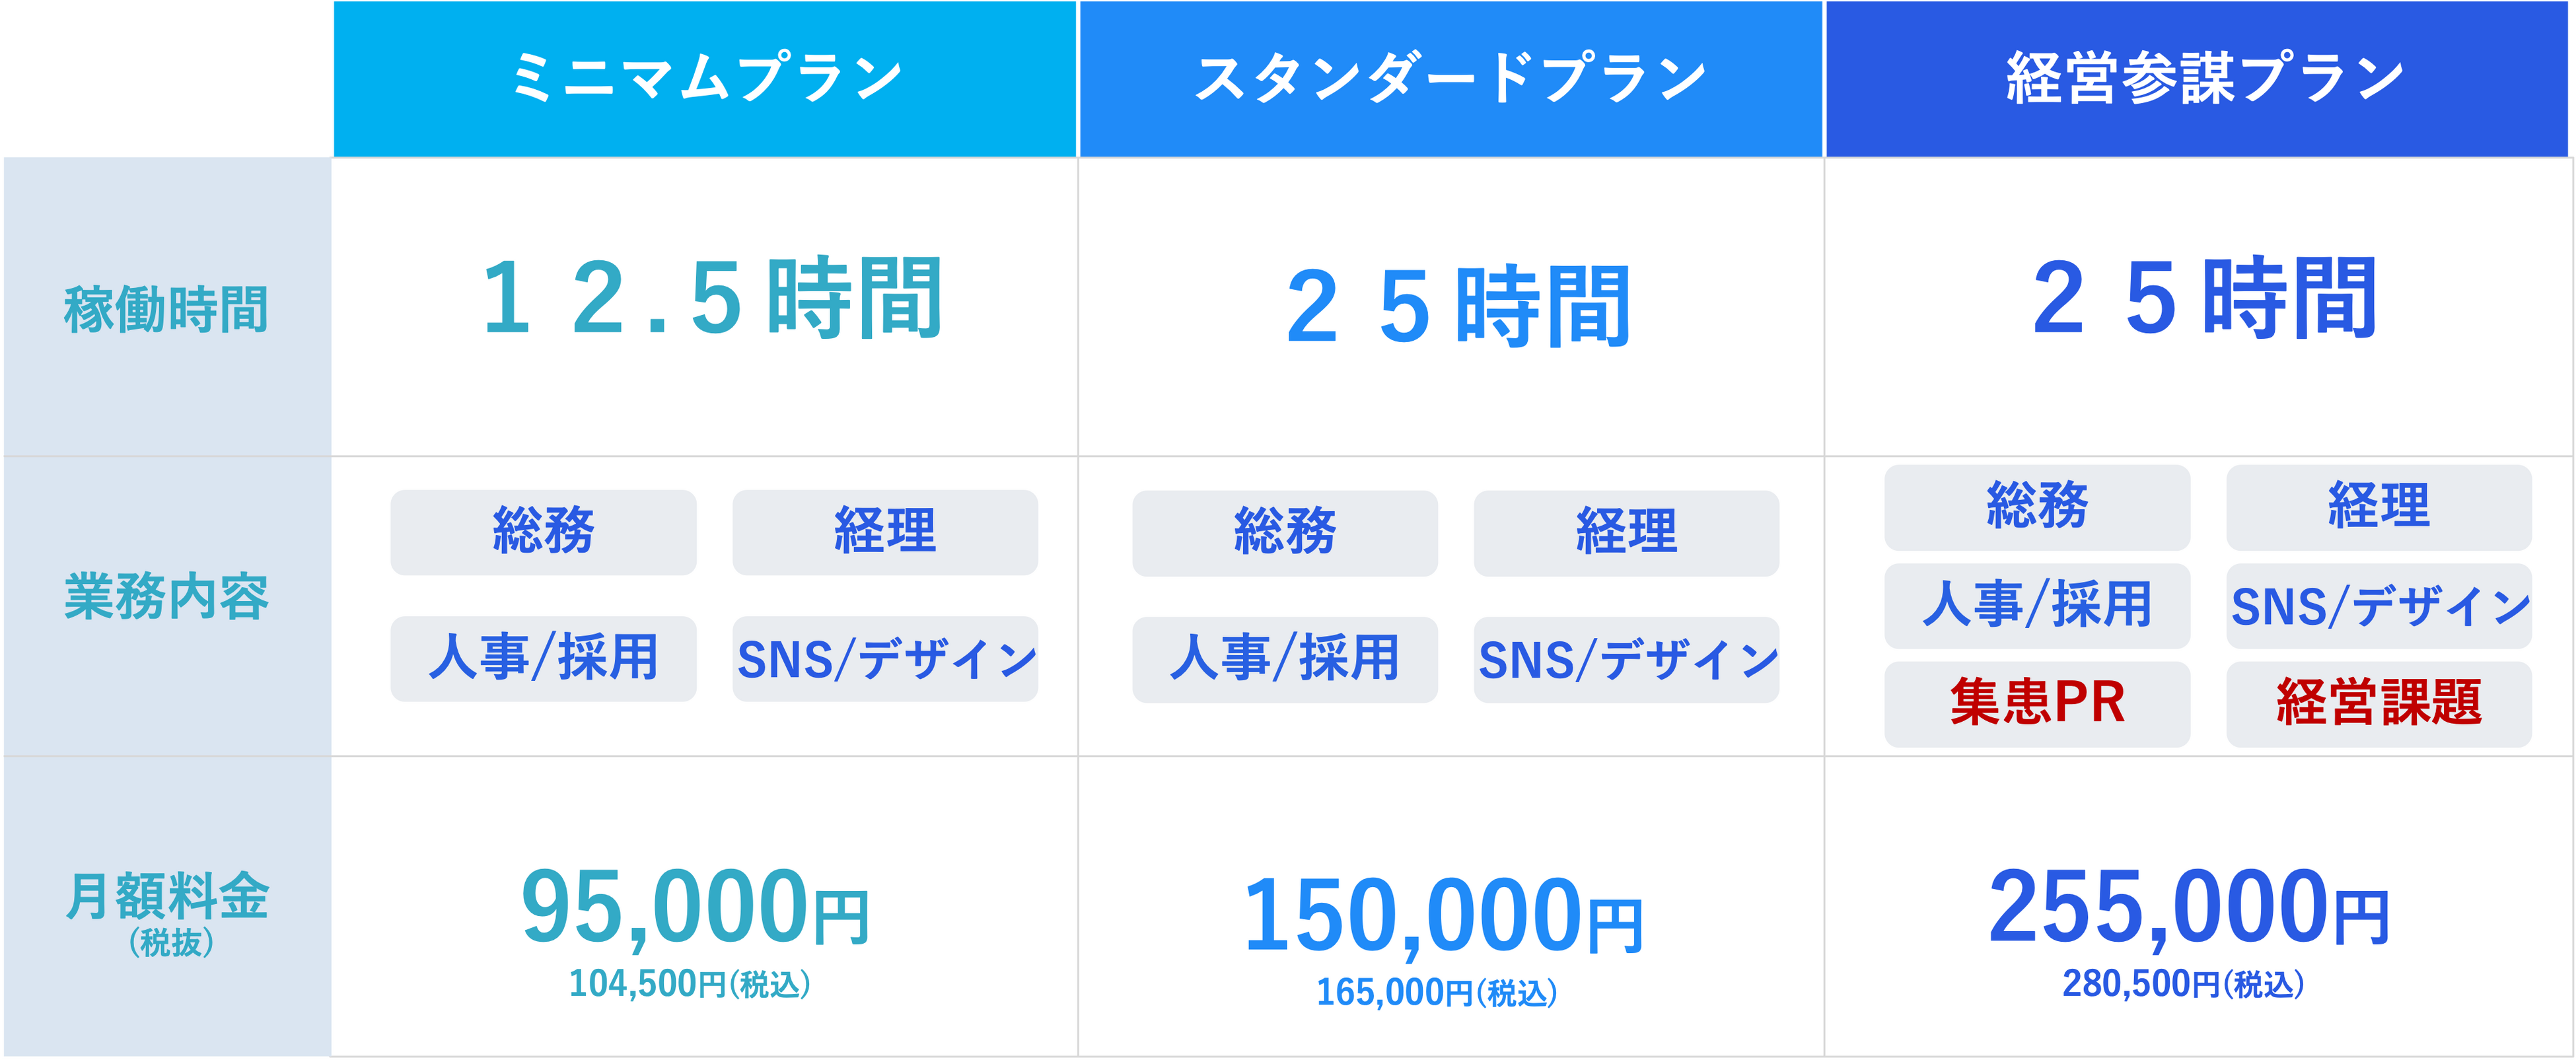The image size is (2576, 1060).
Task: Choose SNS/デザイン tag under スタンダードプラン
Action: click(x=1626, y=659)
